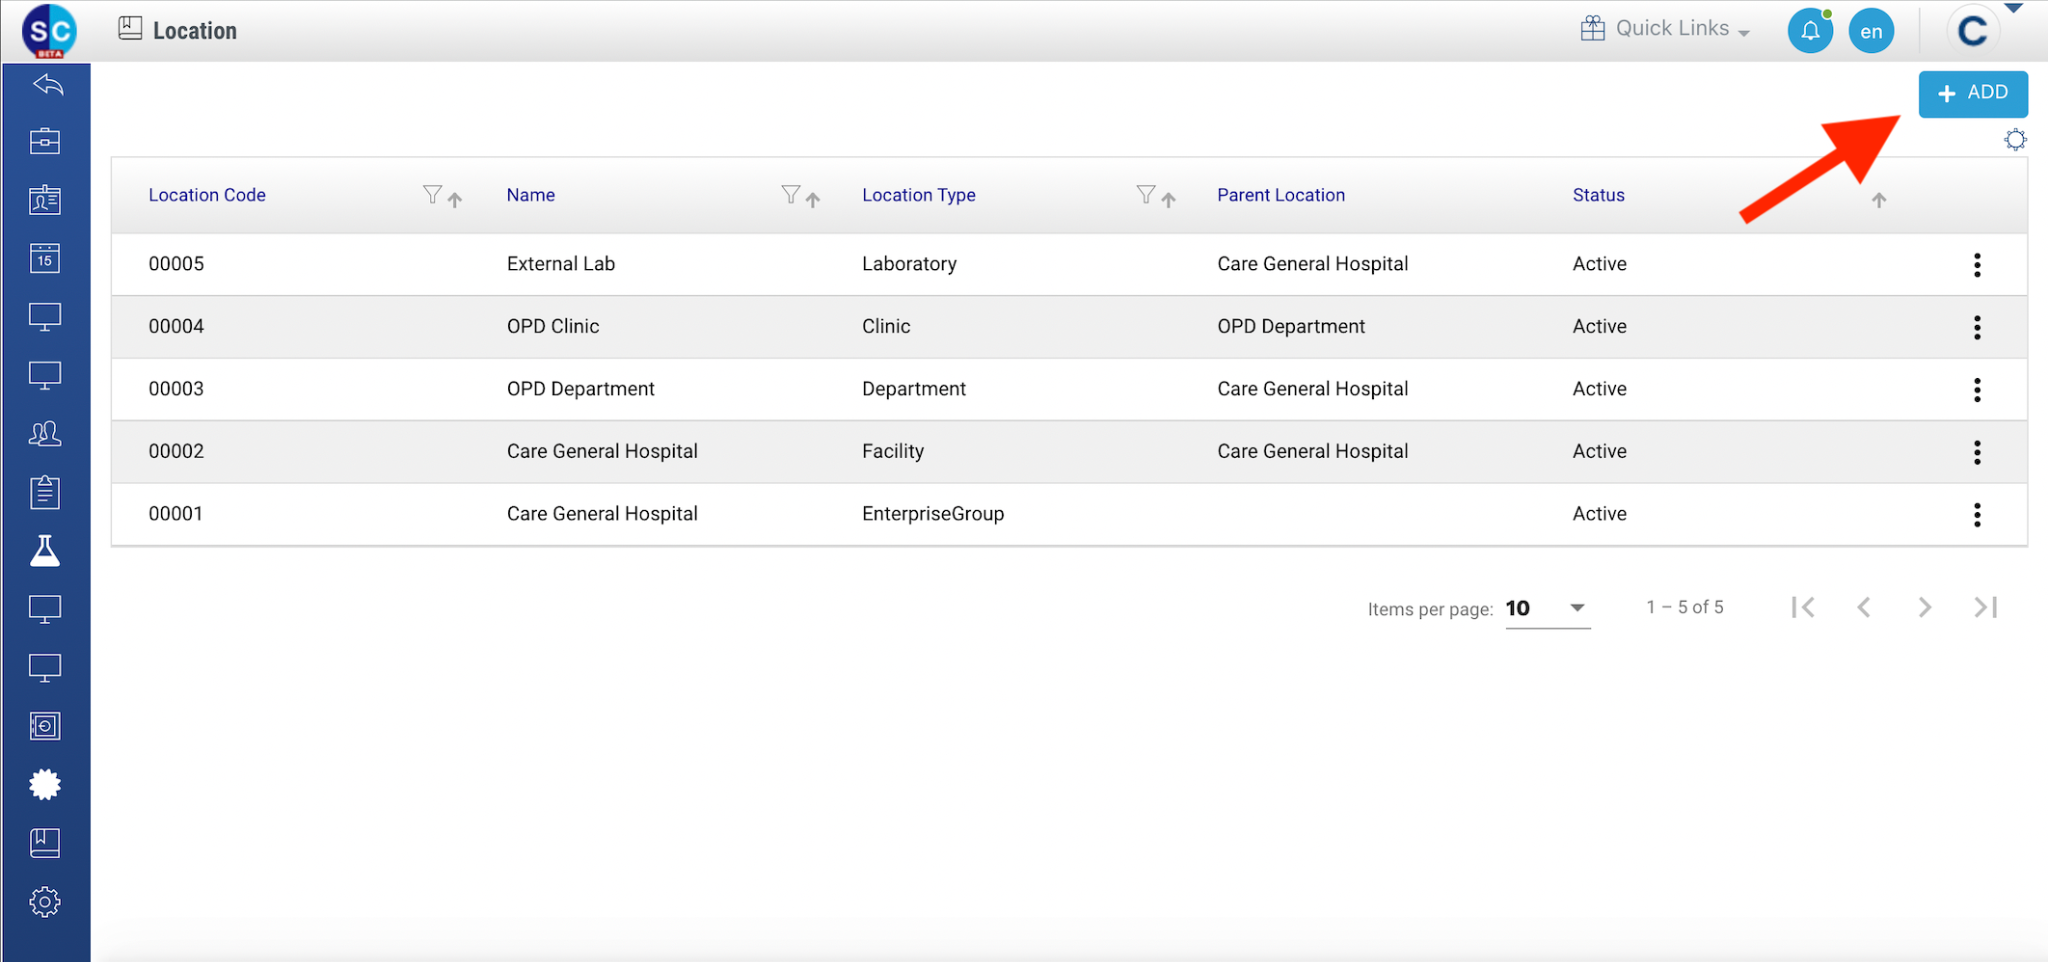Open the clipboard icon in sidebar
This screenshot has width=2048, height=962.
point(45,492)
